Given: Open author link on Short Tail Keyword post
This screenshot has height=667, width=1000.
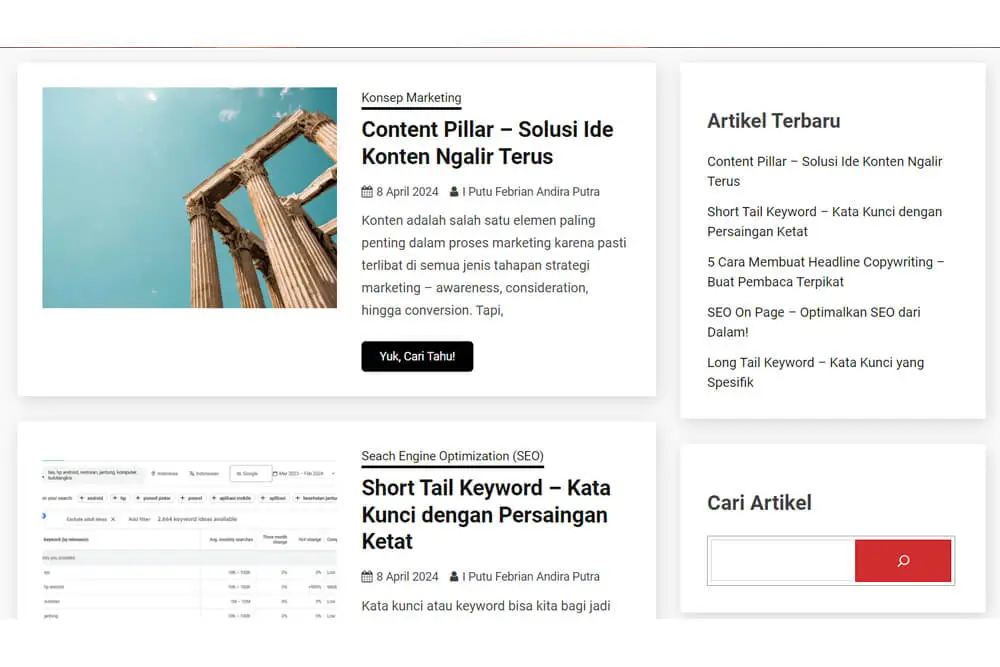Looking at the screenshot, I should click(531, 576).
